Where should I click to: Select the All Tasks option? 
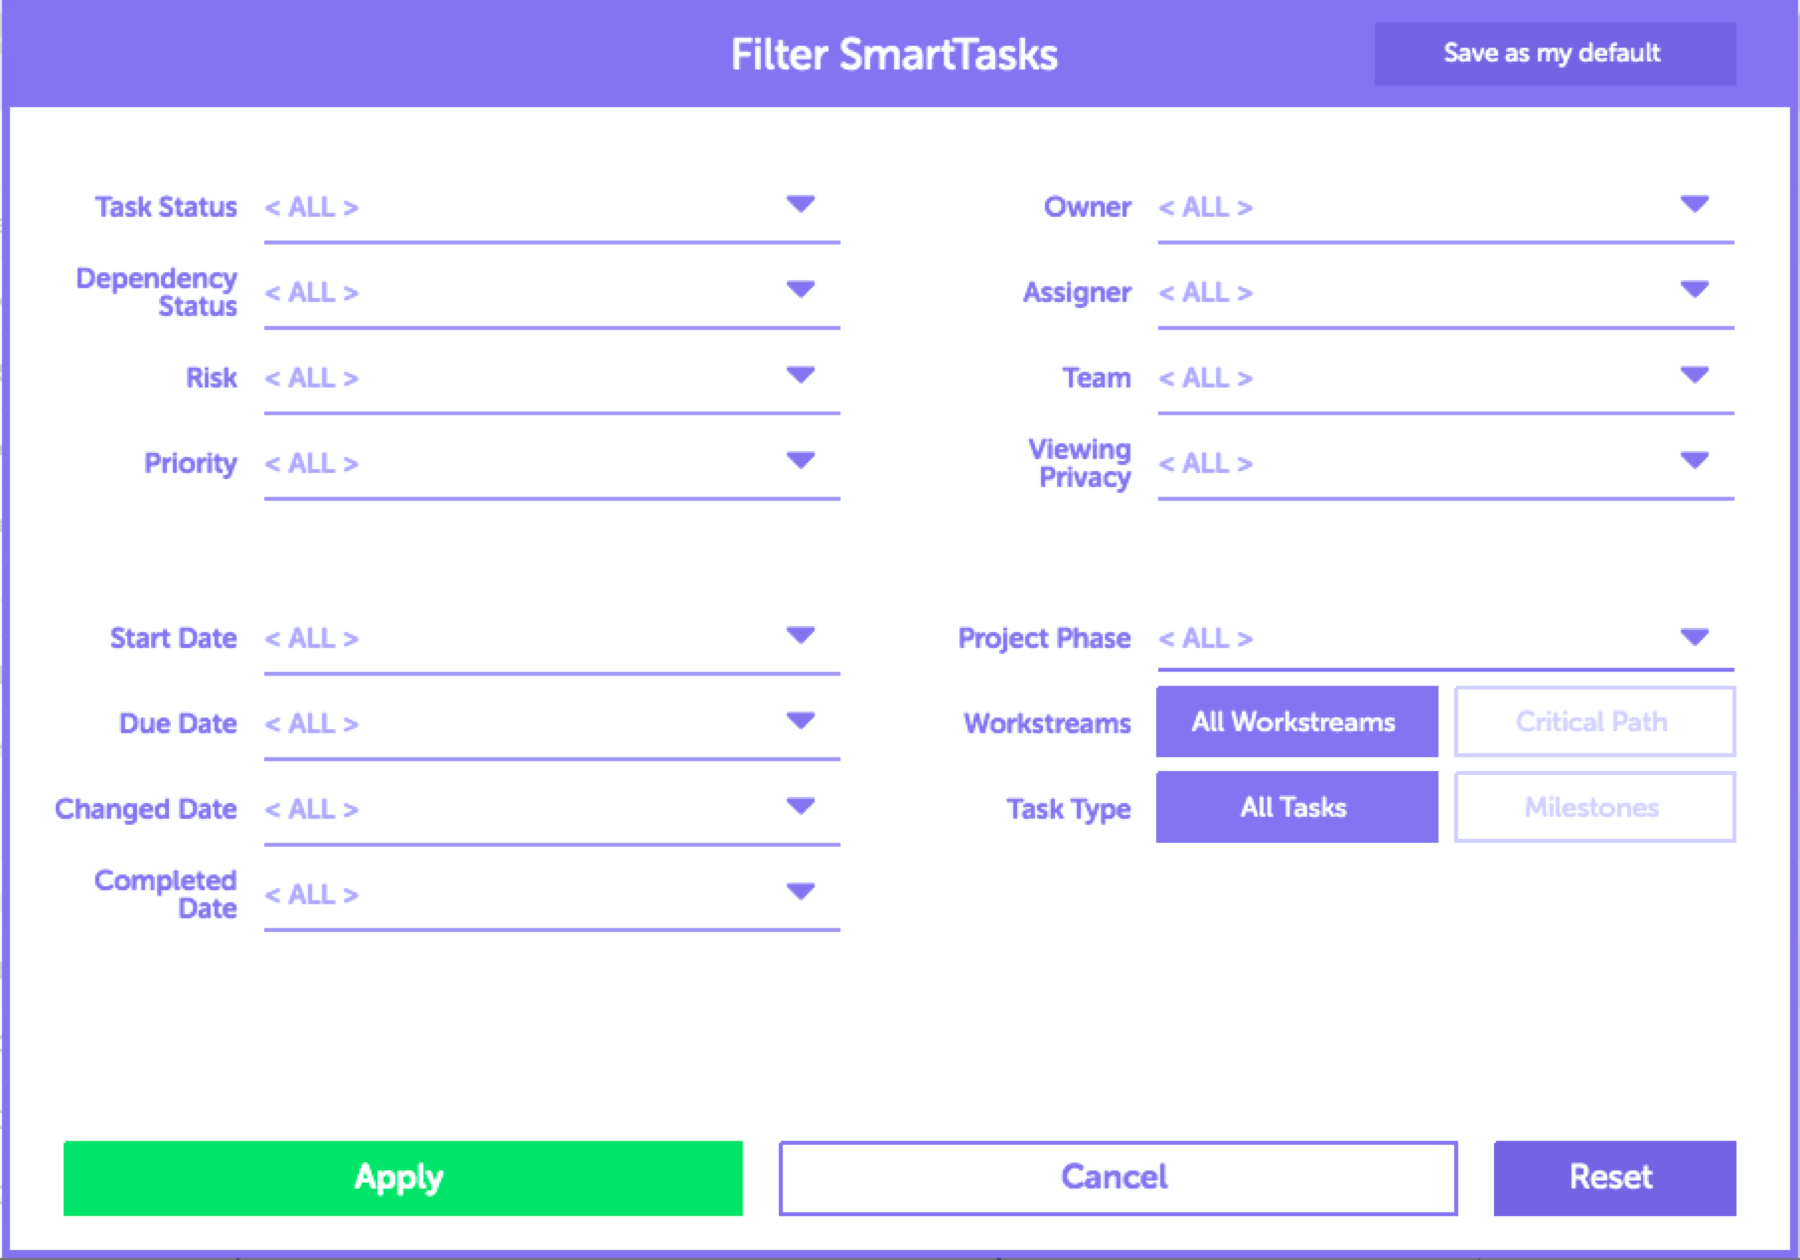[x=1296, y=807]
